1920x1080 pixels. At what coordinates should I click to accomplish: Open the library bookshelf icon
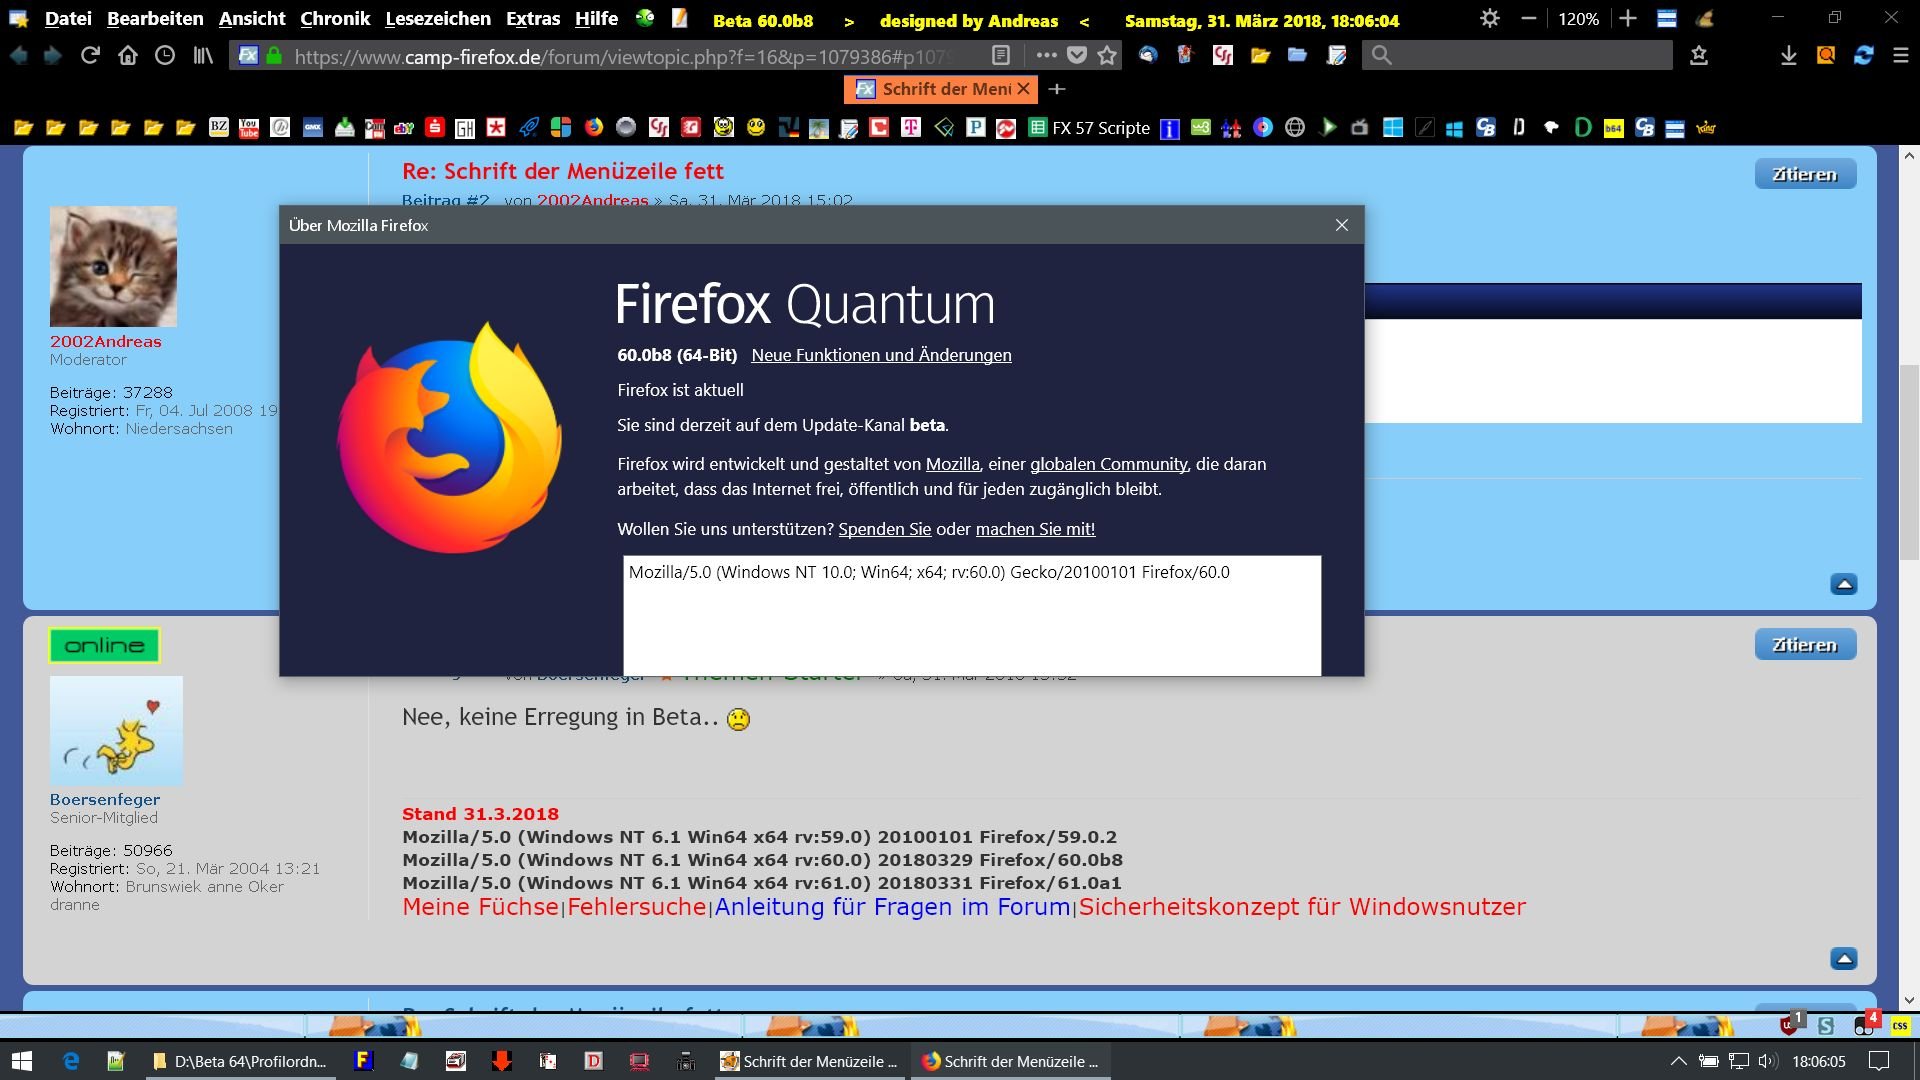(x=203, y=56)
